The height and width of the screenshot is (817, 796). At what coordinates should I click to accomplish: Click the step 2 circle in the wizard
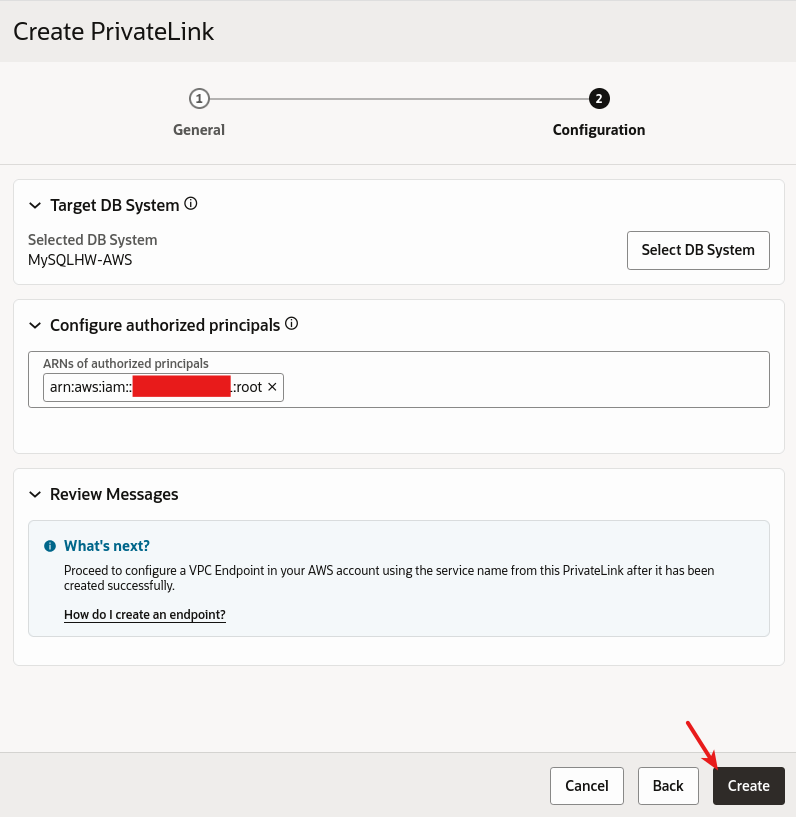pyautogui.click(x=599, y=98)
